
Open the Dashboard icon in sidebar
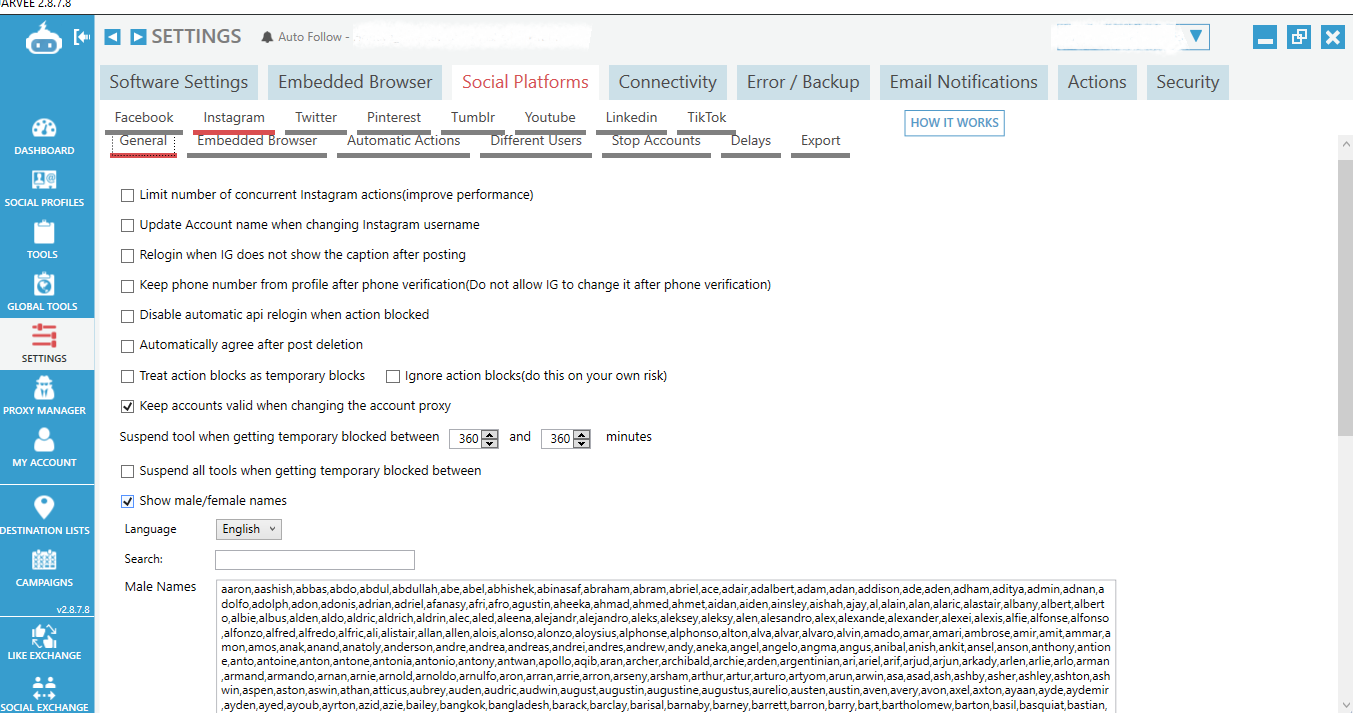44,128
